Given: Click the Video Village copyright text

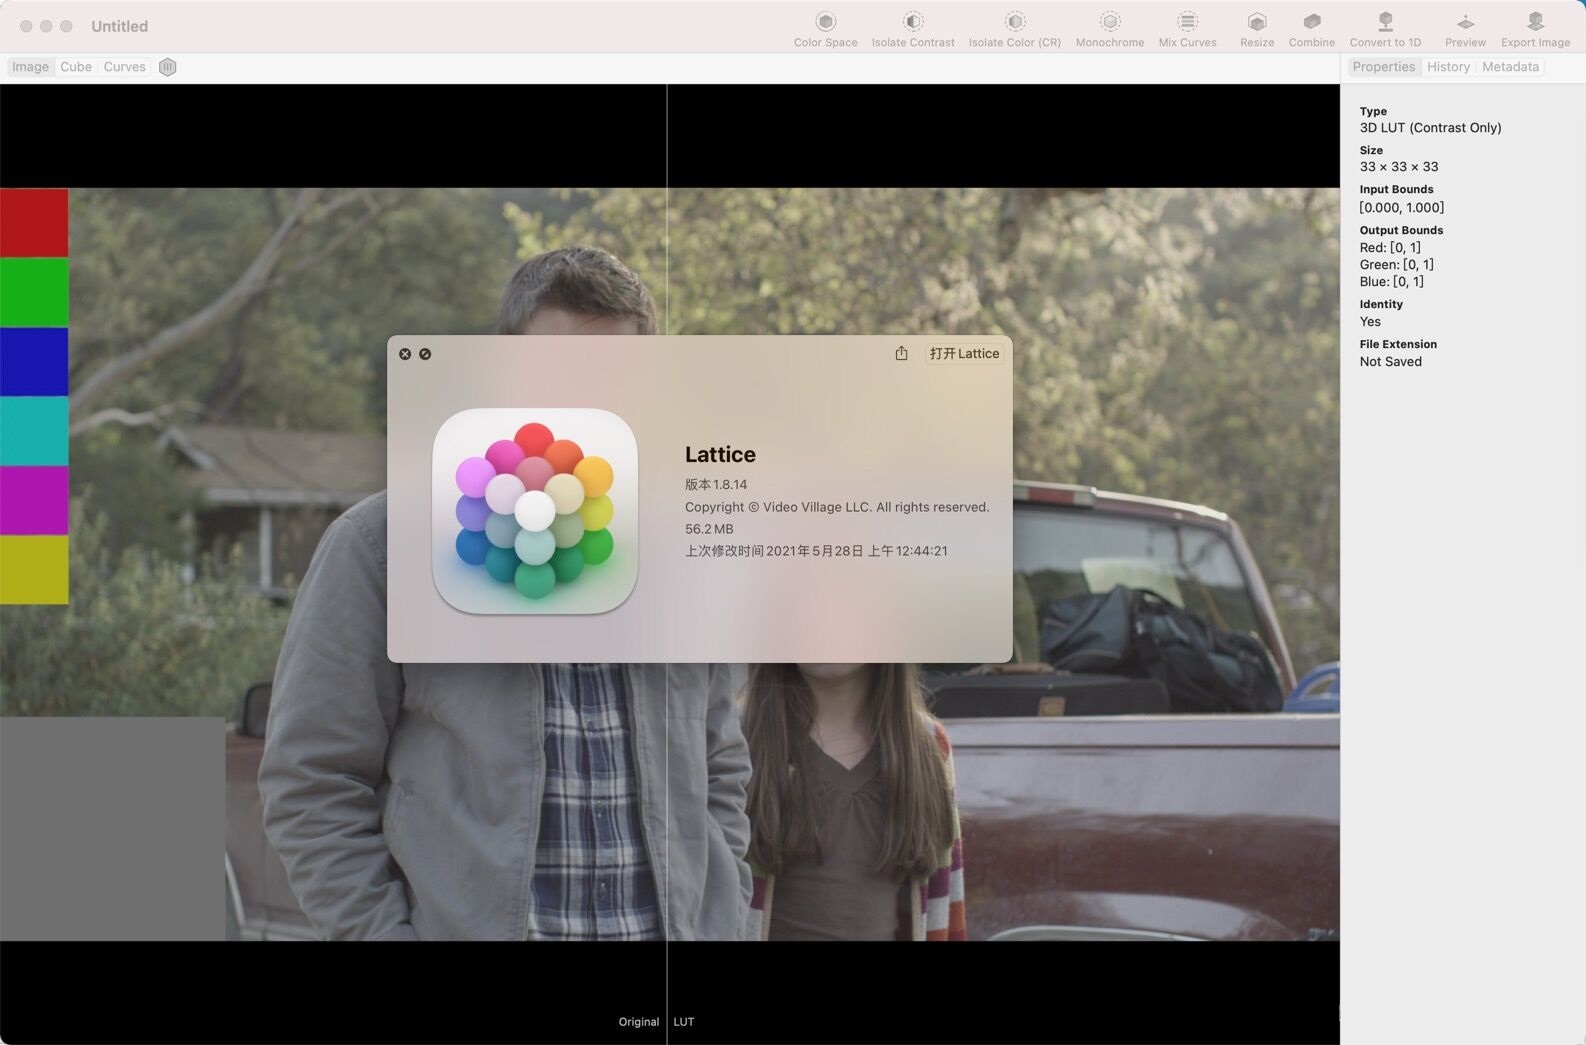Looking at the screenshot, I should pyautogui.click(x=837, y=507).
